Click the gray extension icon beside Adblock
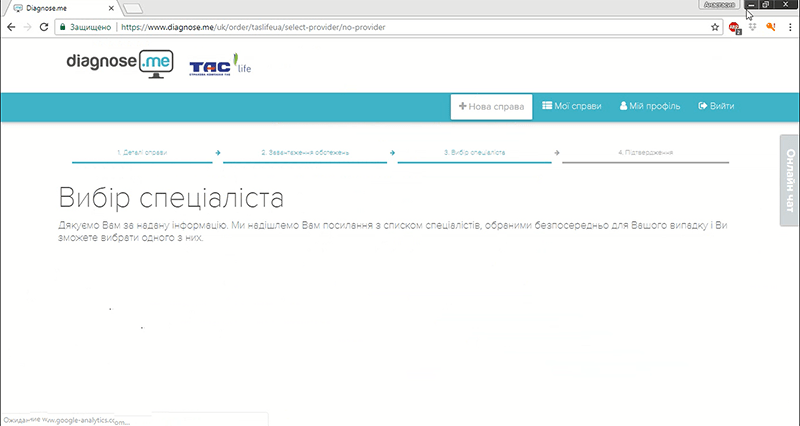The image size is (800, 426). (x=752, y=27)
